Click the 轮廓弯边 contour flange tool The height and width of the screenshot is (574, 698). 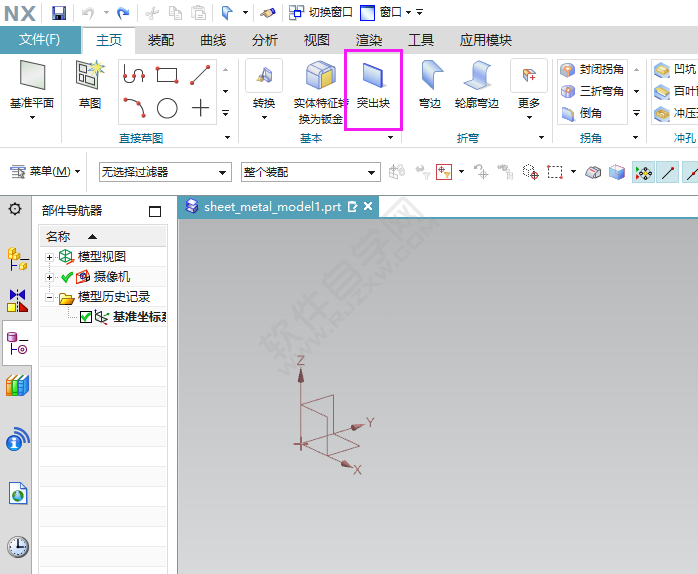[477, 85]
